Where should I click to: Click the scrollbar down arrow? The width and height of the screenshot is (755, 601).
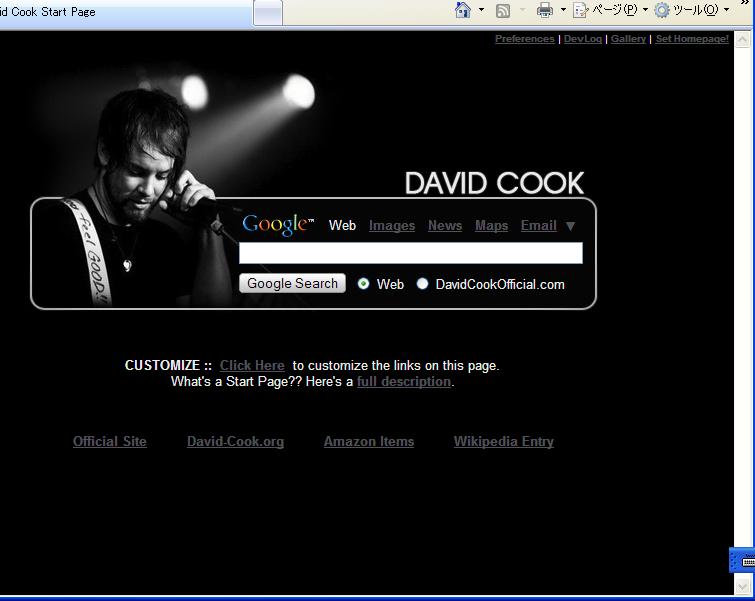742,586
